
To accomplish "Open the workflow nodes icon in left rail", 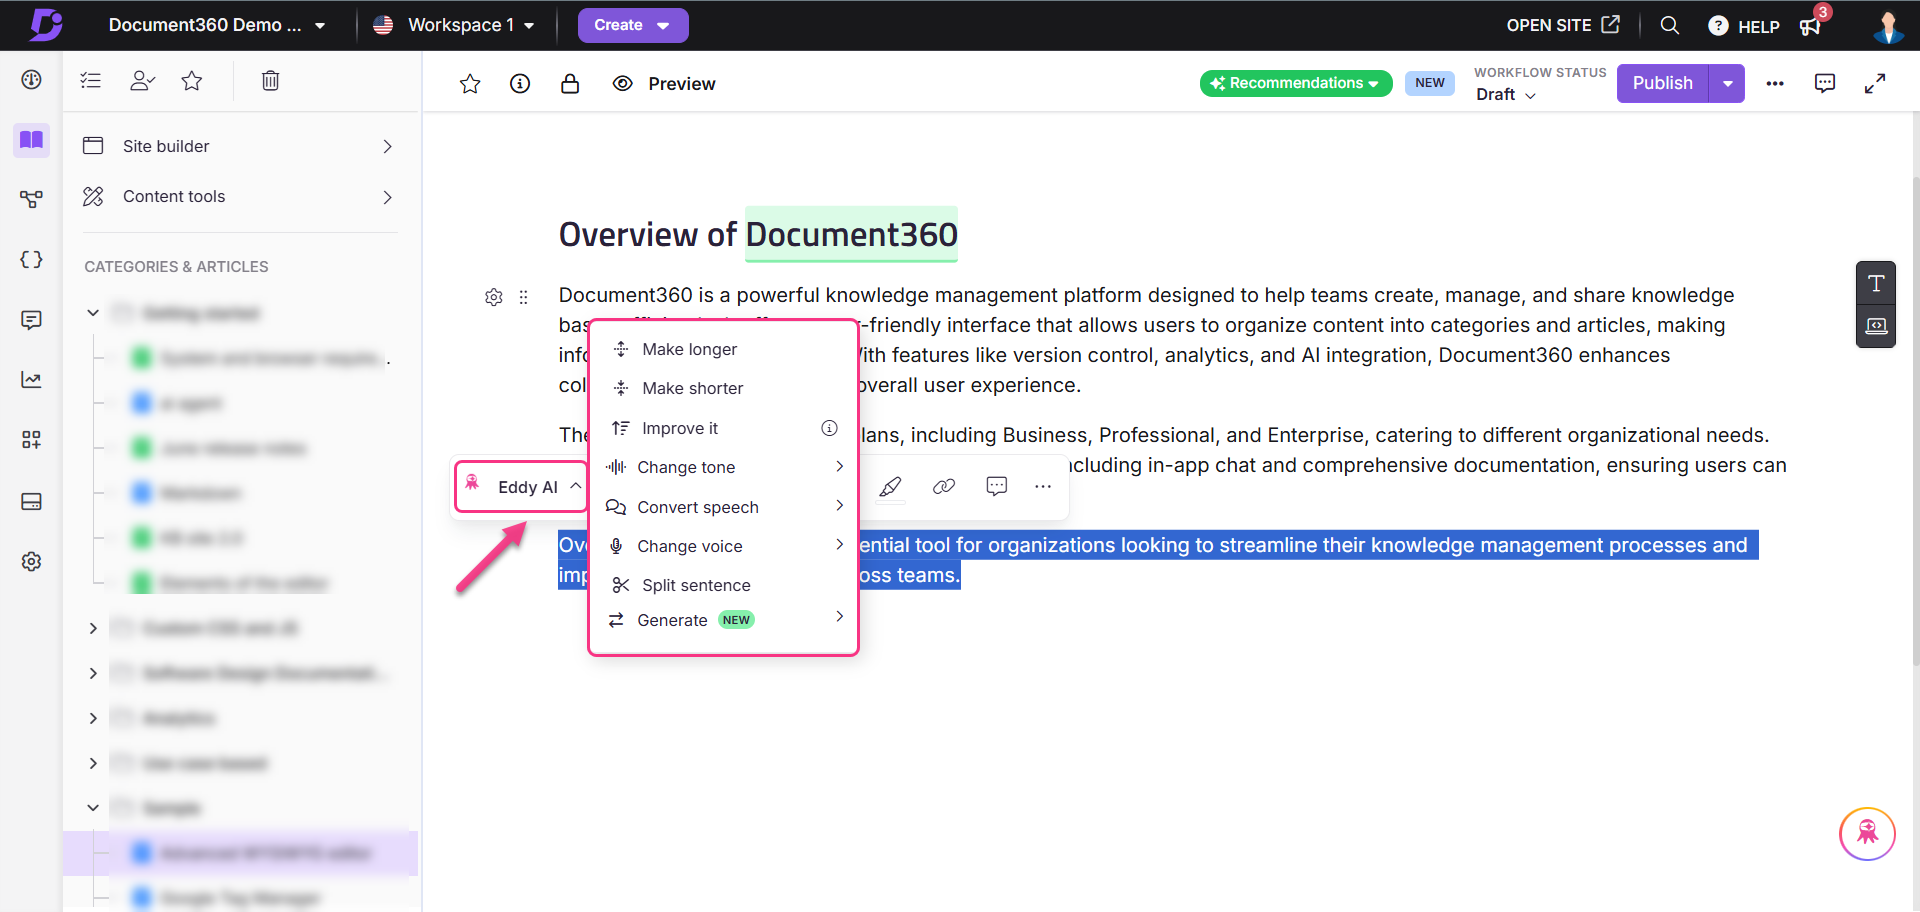I will click(x=31, y=199).
